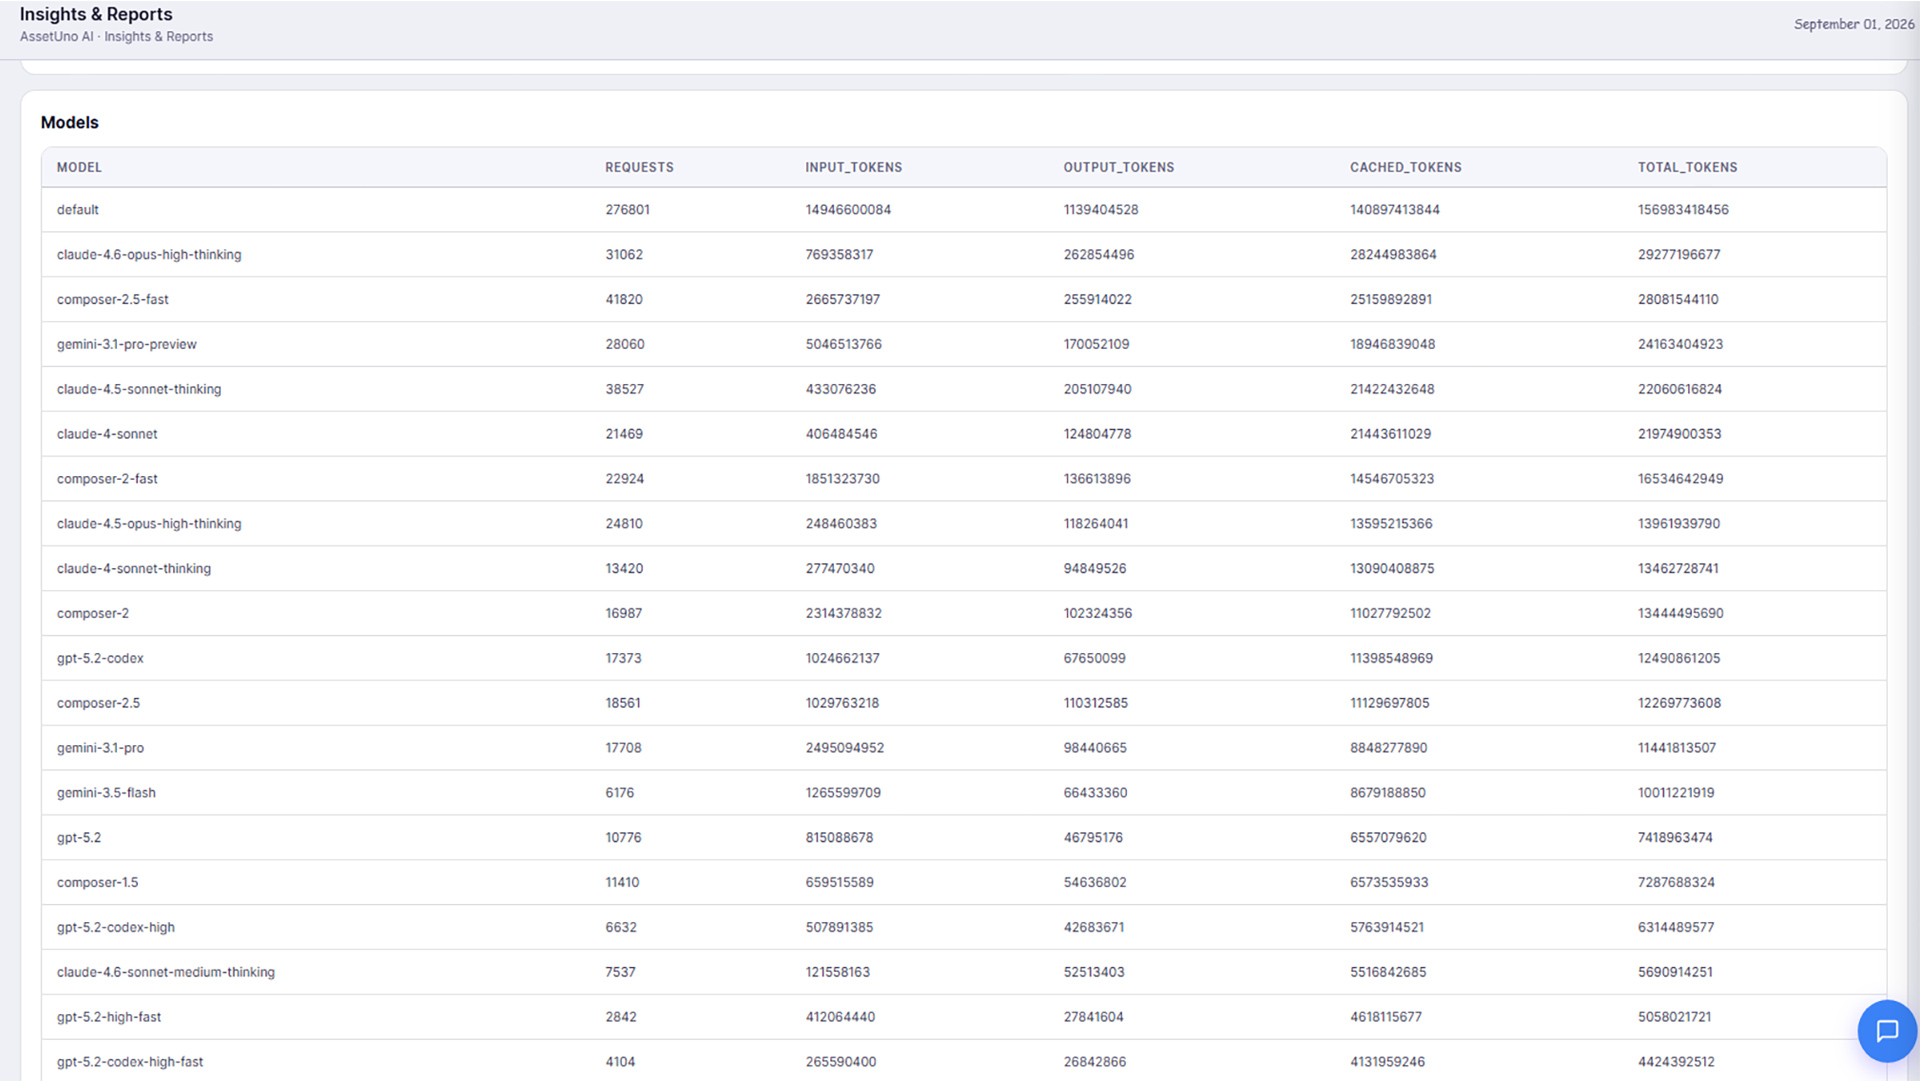1920x1081 pixels.
Task: Click input tokens value 507891385
Action: (x=839, y=928)
